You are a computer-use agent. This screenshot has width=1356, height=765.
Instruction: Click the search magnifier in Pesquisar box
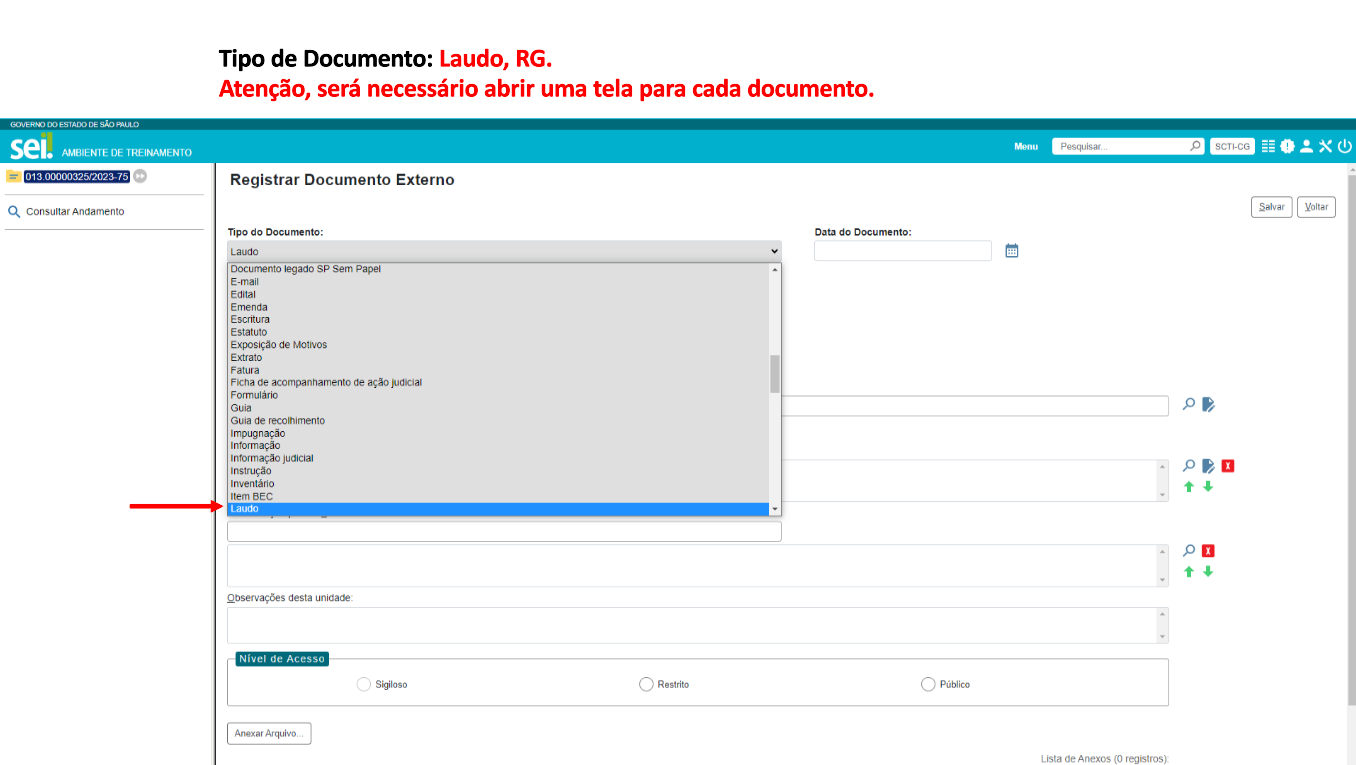1195,146
